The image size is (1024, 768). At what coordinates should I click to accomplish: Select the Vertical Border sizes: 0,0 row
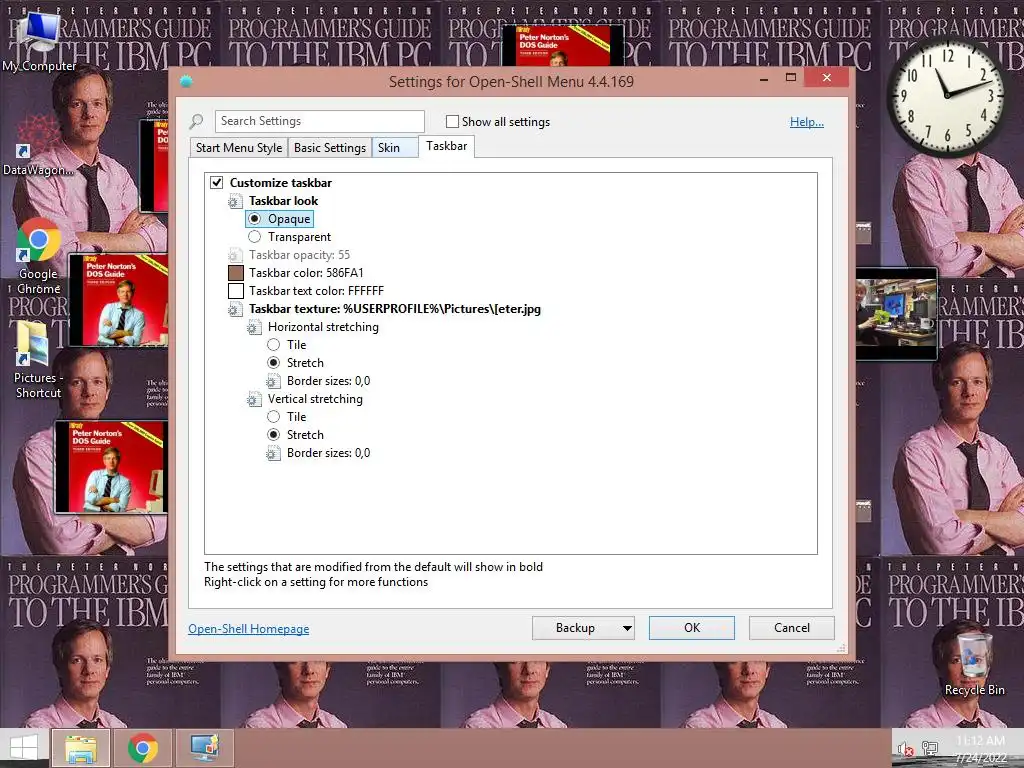pos(328,453)
